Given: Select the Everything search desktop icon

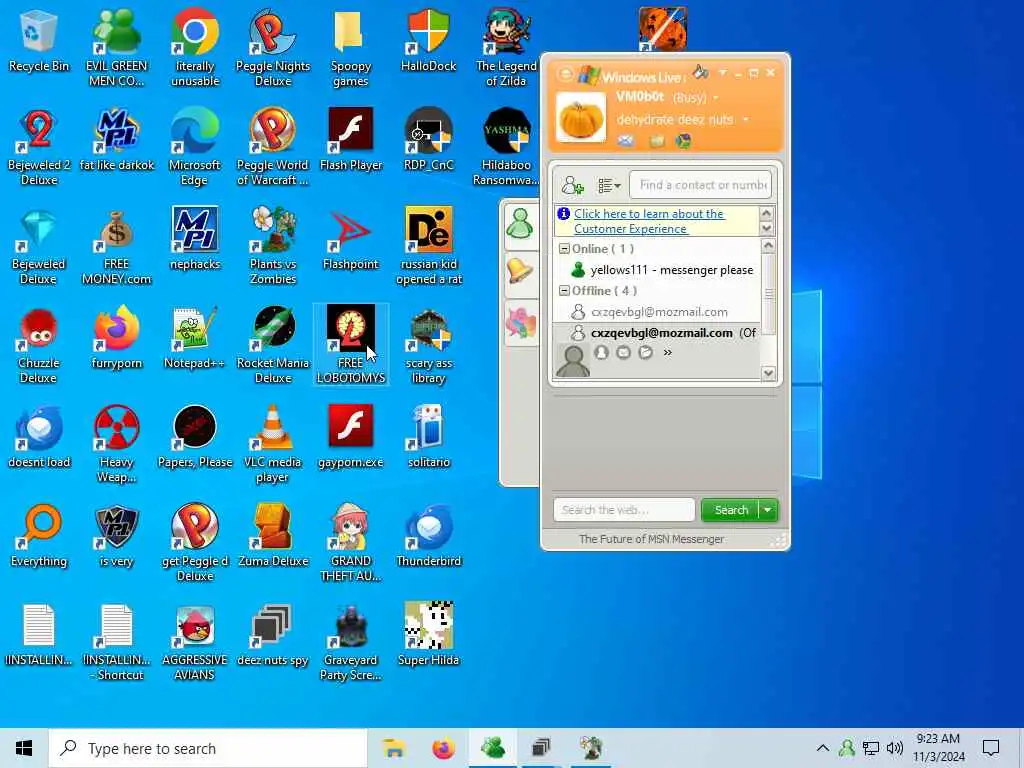Looking at the screenshot, I should [x=39, y=536].
